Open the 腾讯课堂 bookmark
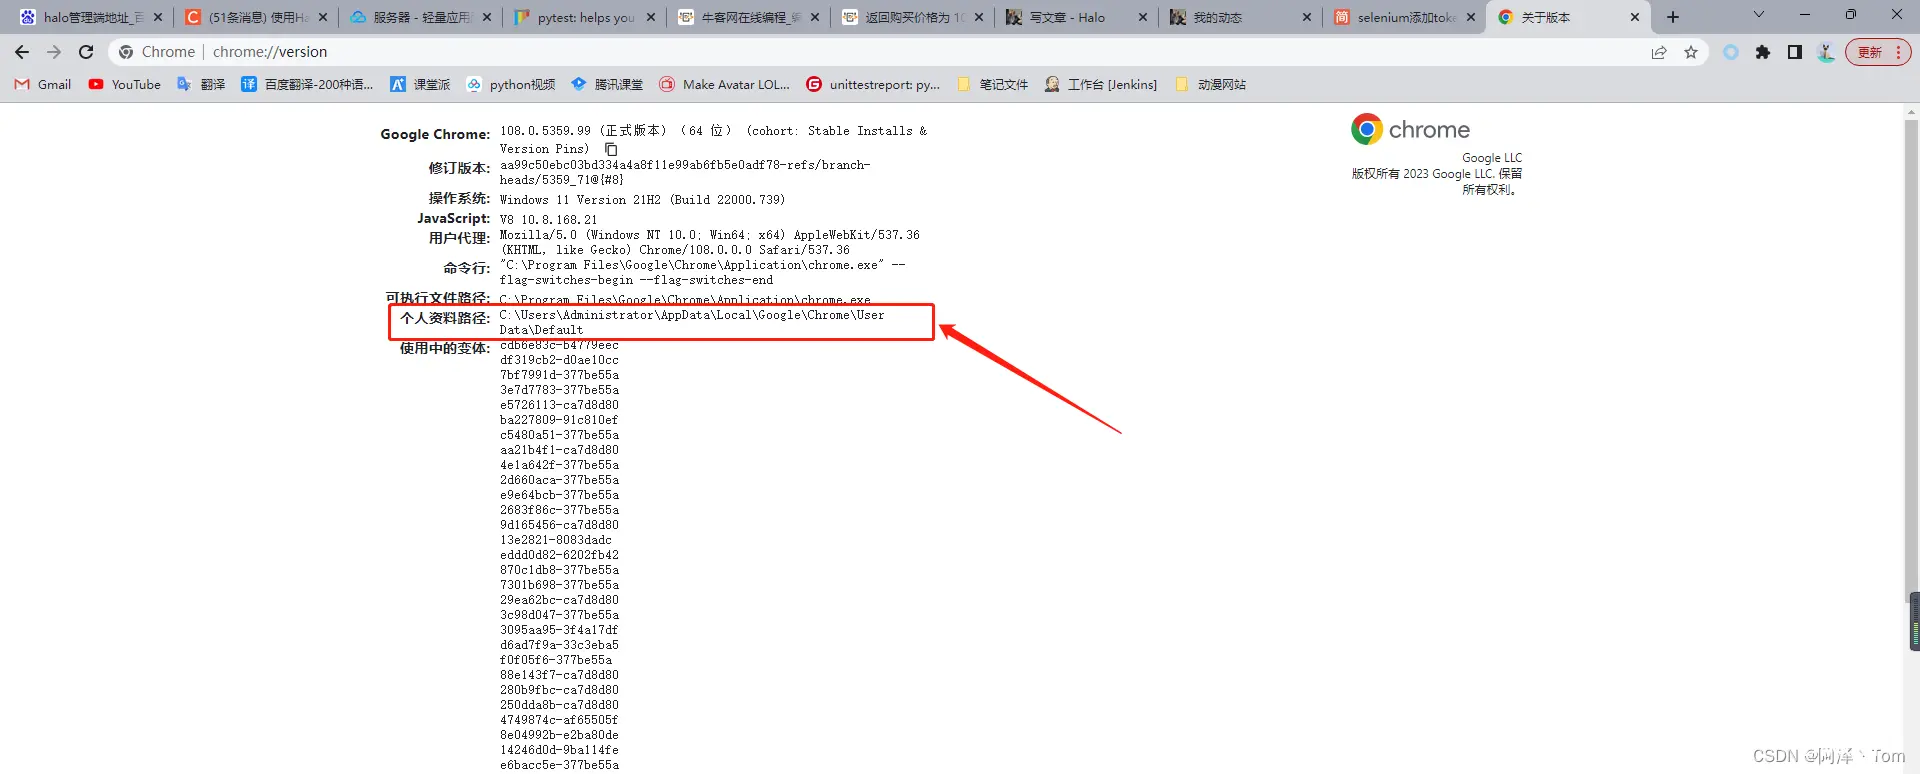 pyautogui.click(x=607, y=85)
